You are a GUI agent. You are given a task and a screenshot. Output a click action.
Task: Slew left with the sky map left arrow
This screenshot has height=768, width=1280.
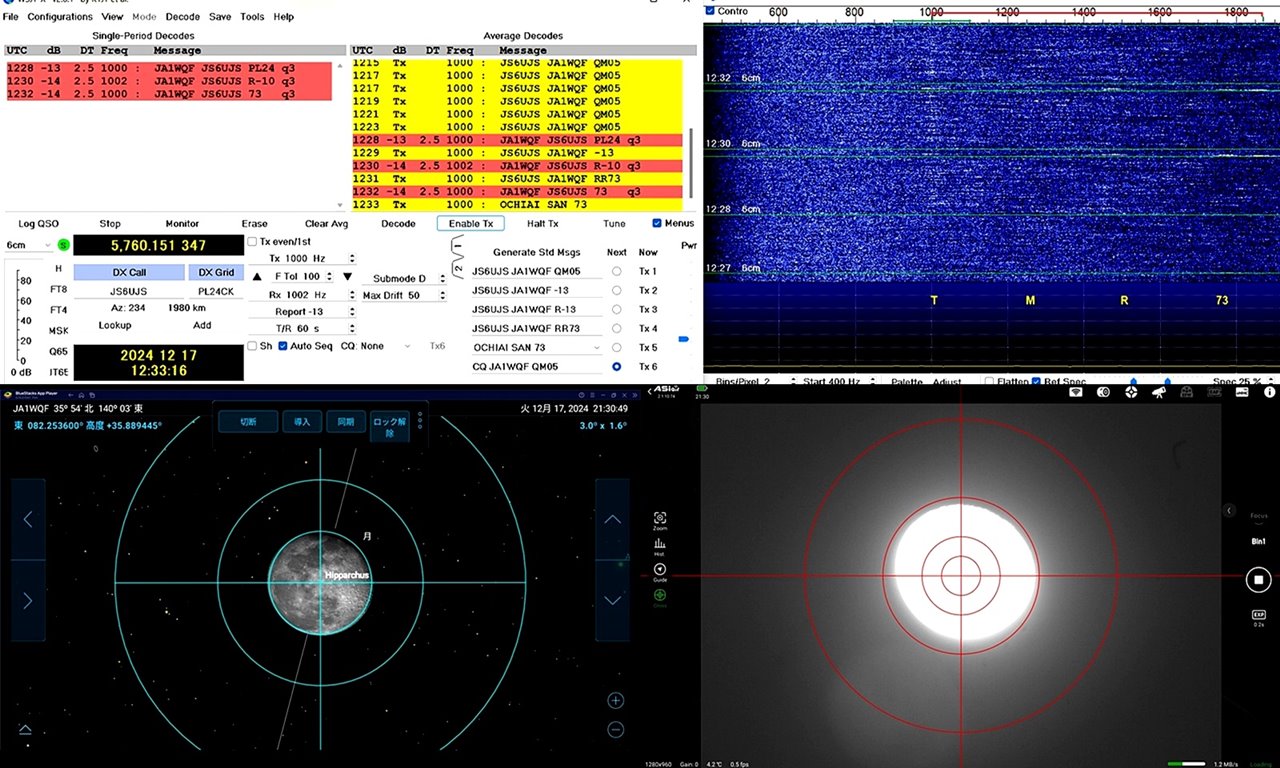[28, 519]
